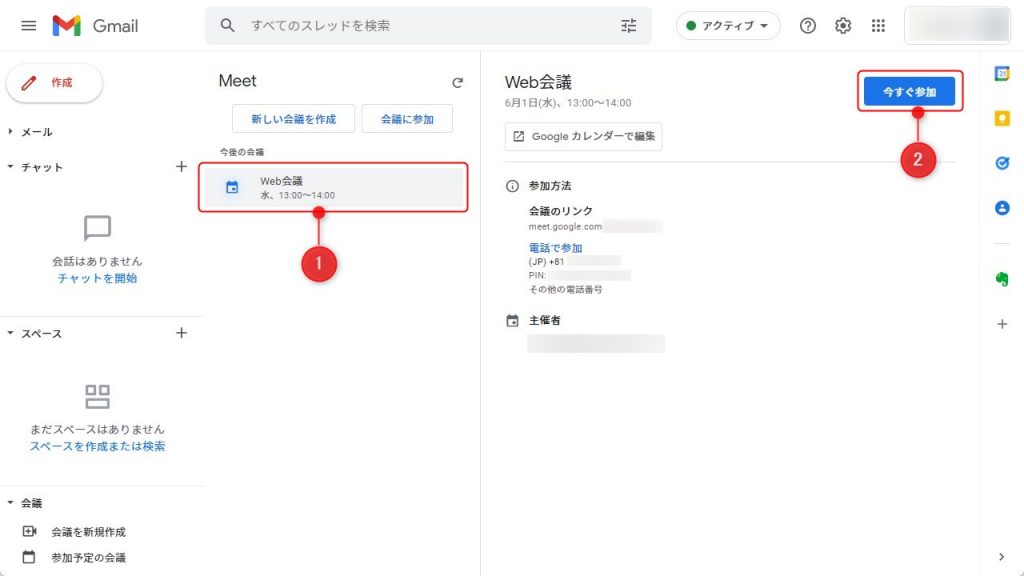Screen dimensions: 1024x576
Task: Click 今すぐ参加 button
Action: click(x=909, y=91)
